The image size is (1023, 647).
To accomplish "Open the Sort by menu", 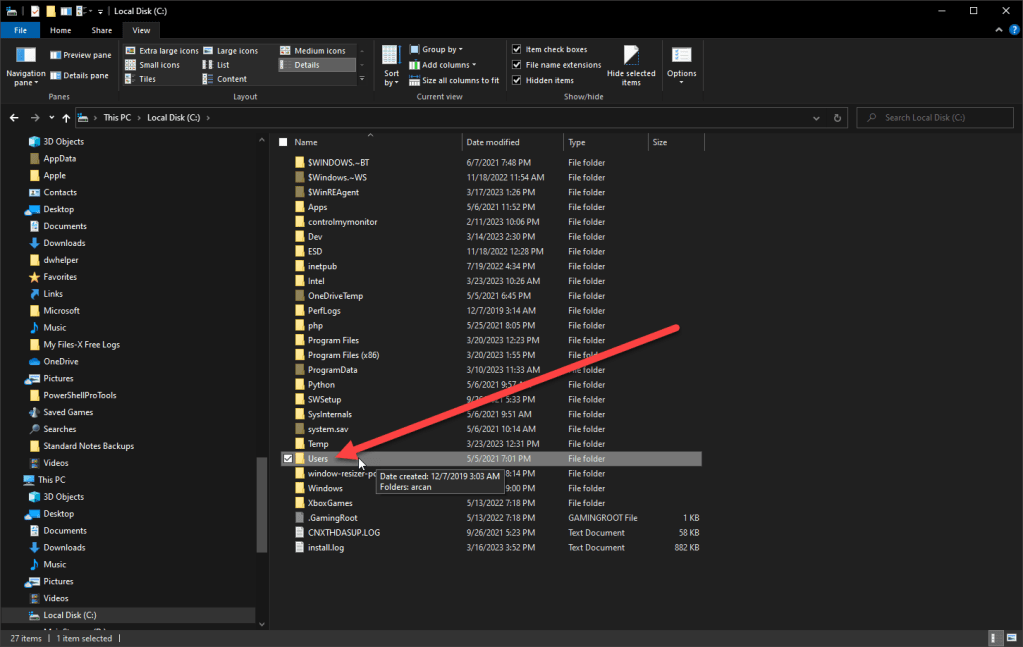I will click(391, 64).
